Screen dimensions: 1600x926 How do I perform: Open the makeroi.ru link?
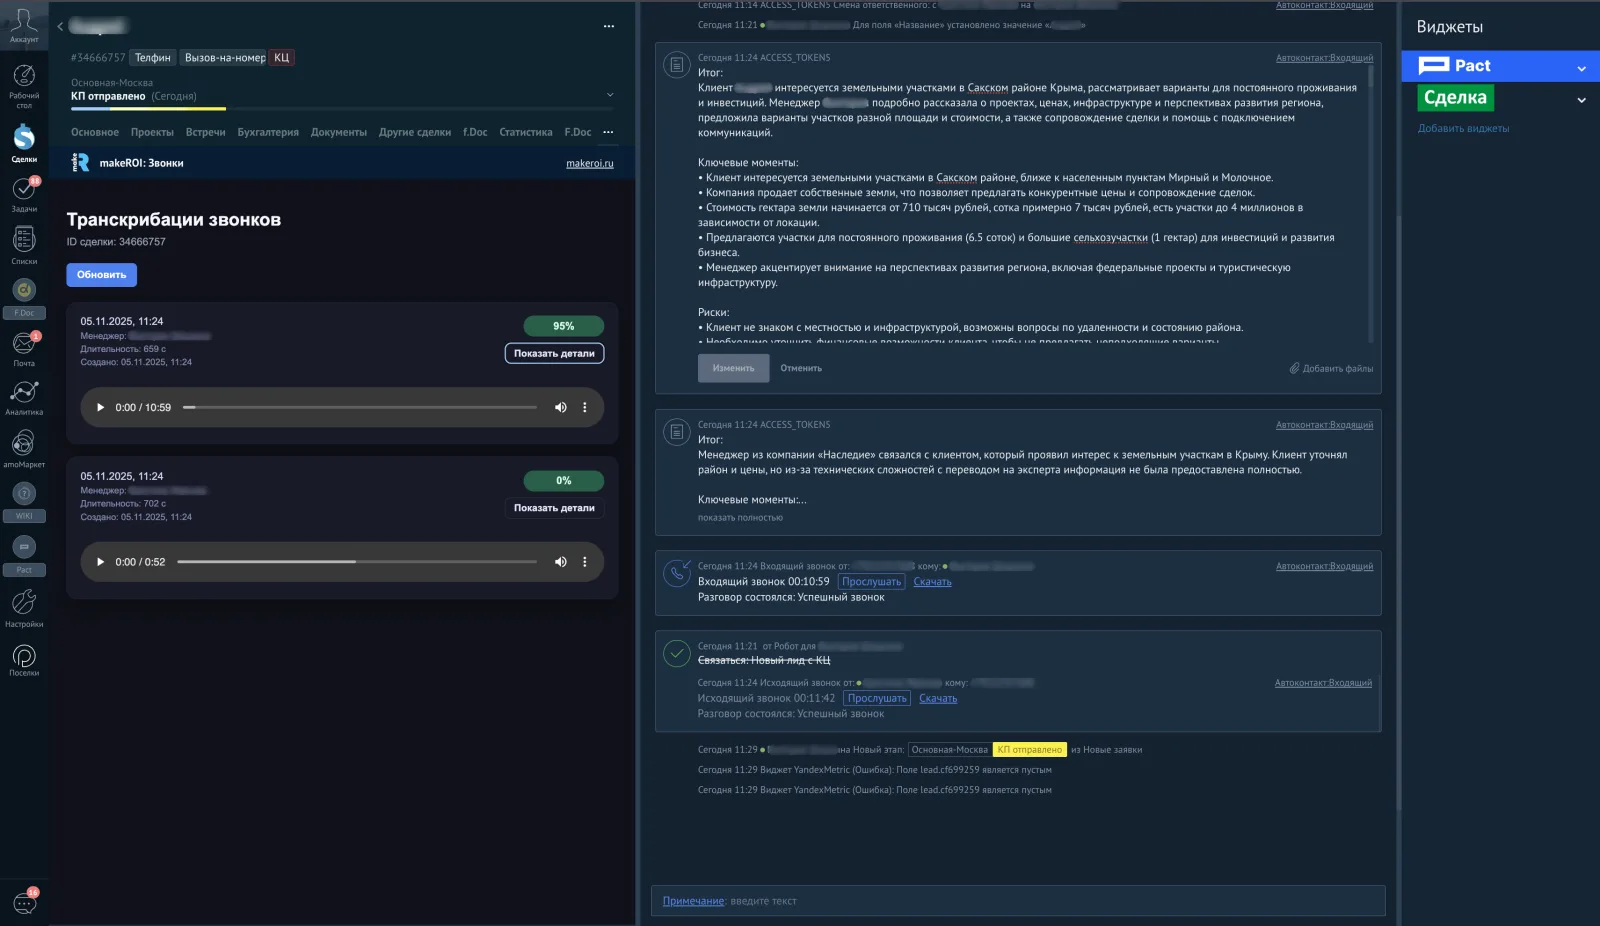[590, 163]
